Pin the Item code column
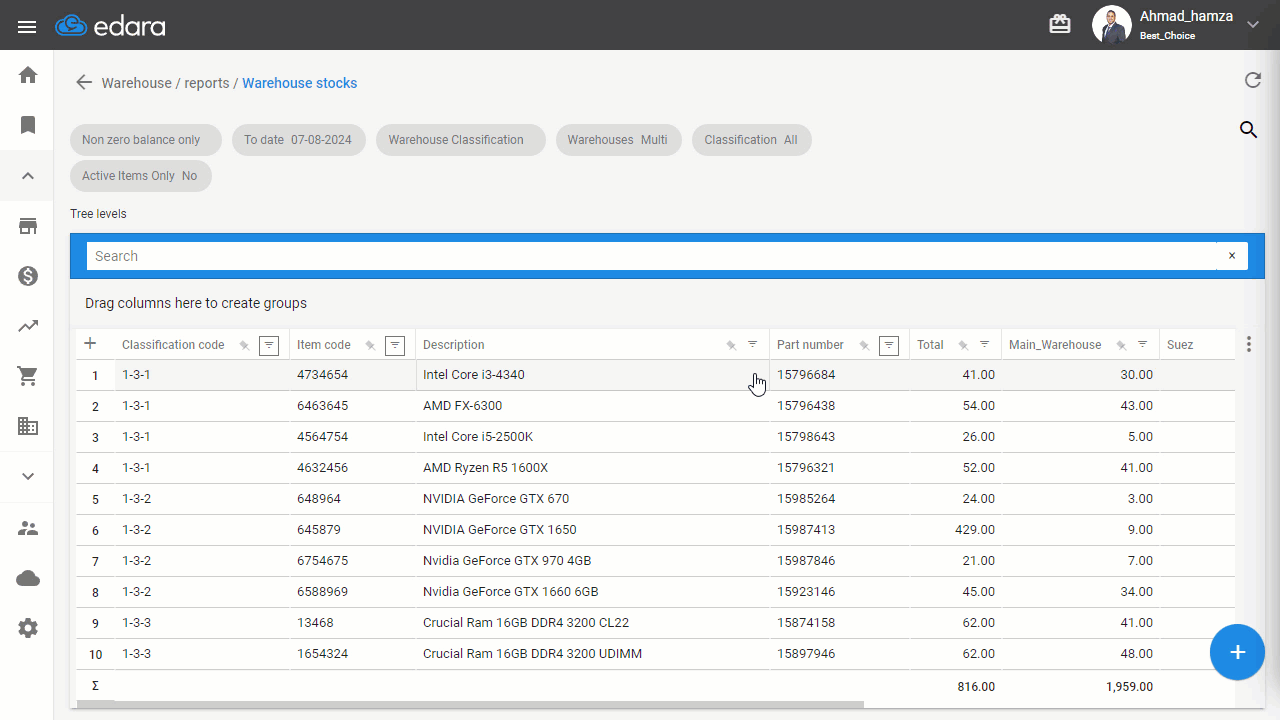The image size is (1280, 720). tap(370, 345)
